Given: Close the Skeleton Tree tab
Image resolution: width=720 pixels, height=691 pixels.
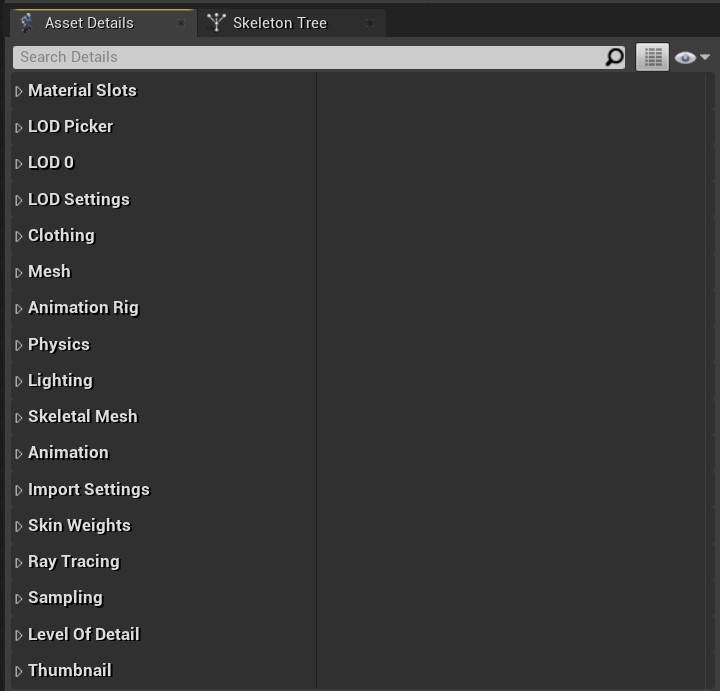Looking at the screenshot, I should (370, 23).
